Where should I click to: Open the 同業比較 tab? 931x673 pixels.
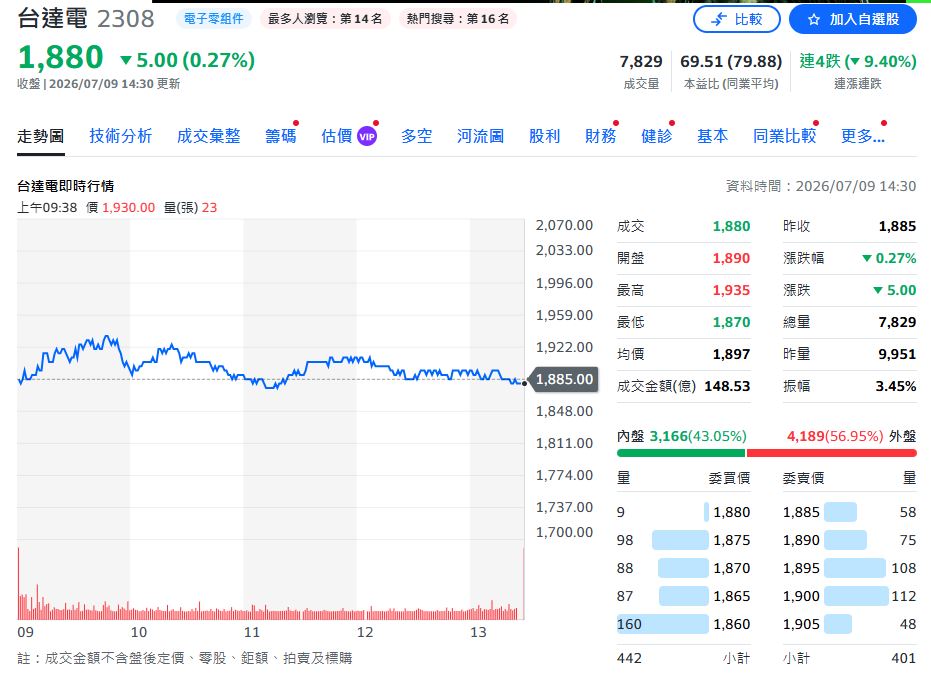(784, 136)
